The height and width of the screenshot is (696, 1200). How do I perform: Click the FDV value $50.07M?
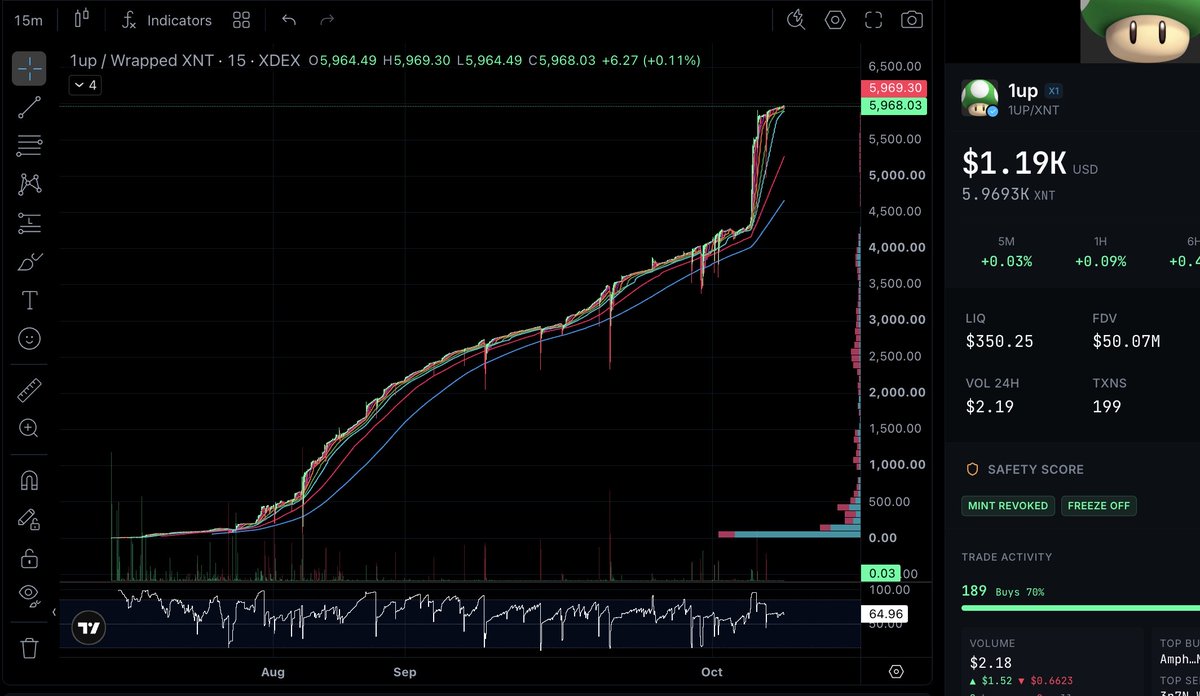pyautogui.click(x=1126, y=342)
